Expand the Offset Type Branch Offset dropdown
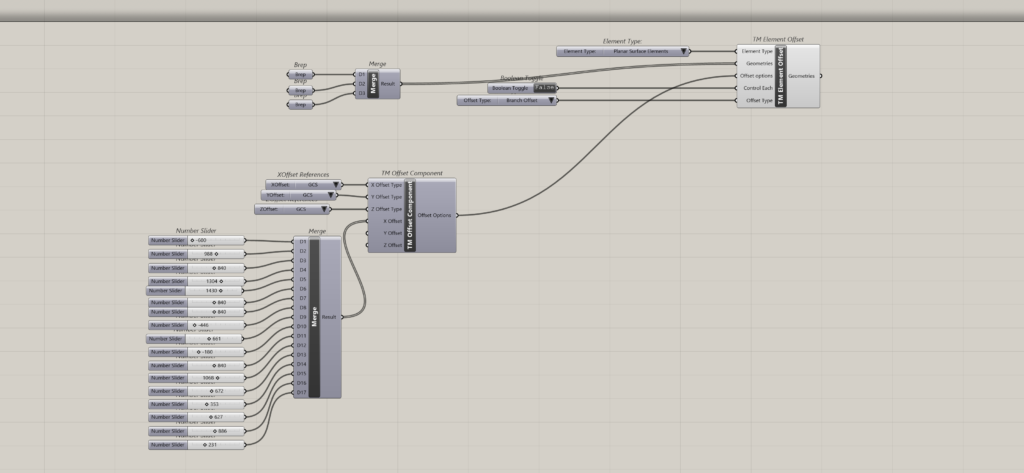The image size is (1024, 473). [550, 100]
